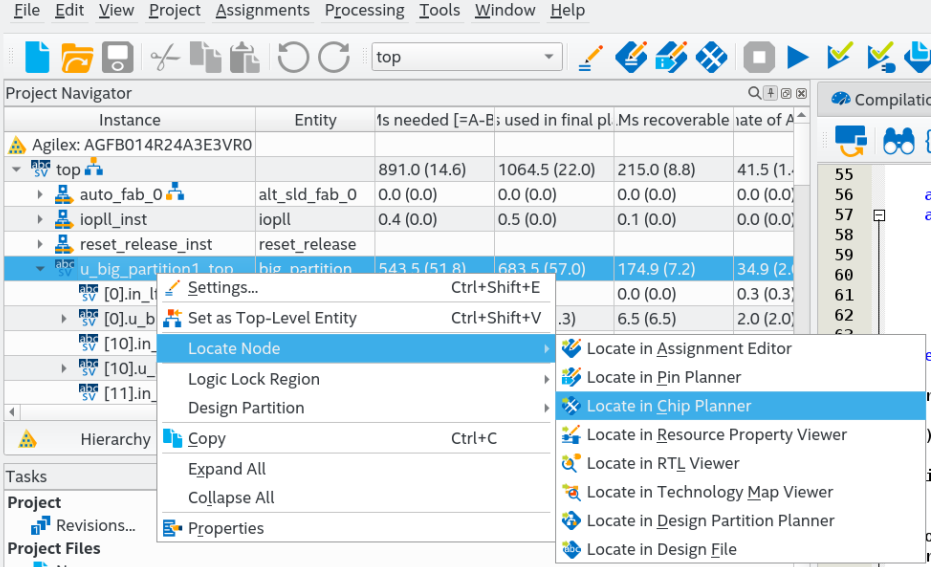The image size is (931, 567).
Task: Choose Set as Top-Level Entity
Action: (x=356, y=318)
